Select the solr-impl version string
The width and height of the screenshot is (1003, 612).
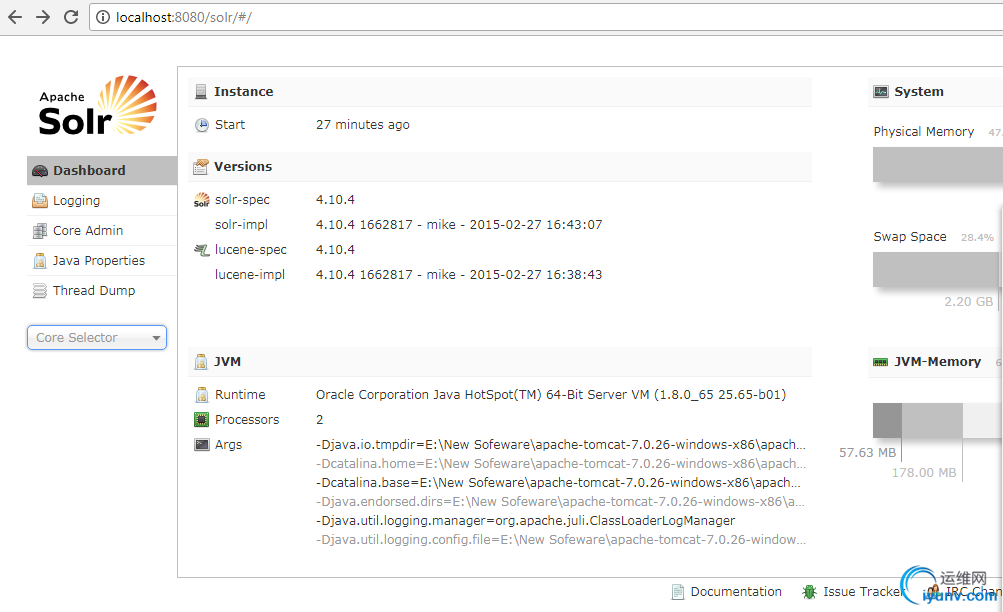point(459,224)
